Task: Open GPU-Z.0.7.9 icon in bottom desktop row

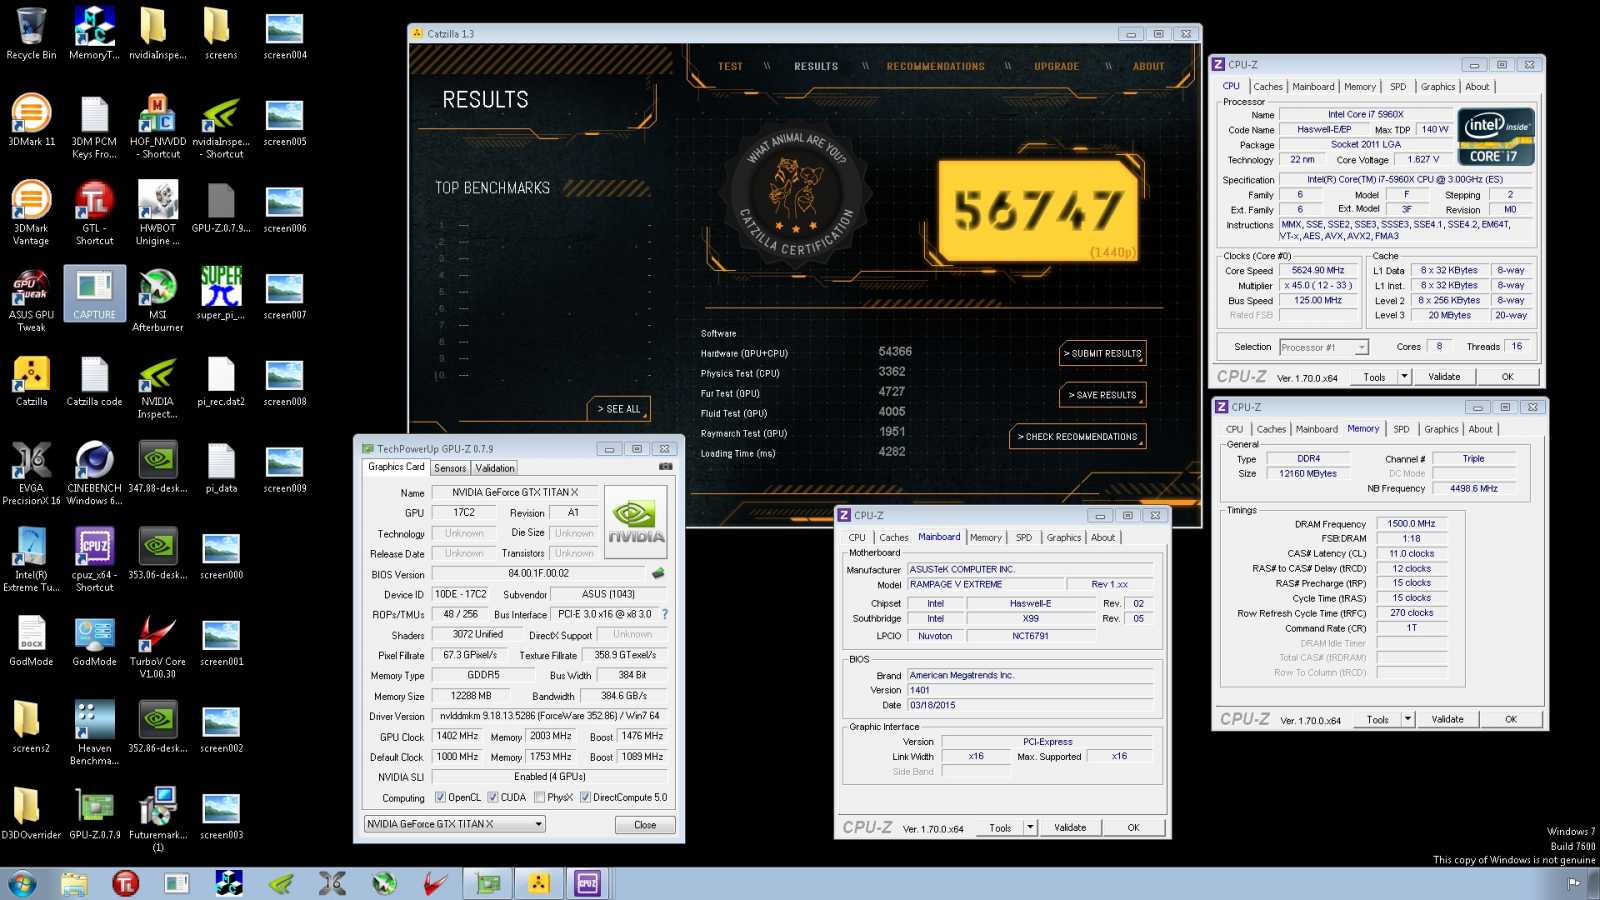Action: 94,813
